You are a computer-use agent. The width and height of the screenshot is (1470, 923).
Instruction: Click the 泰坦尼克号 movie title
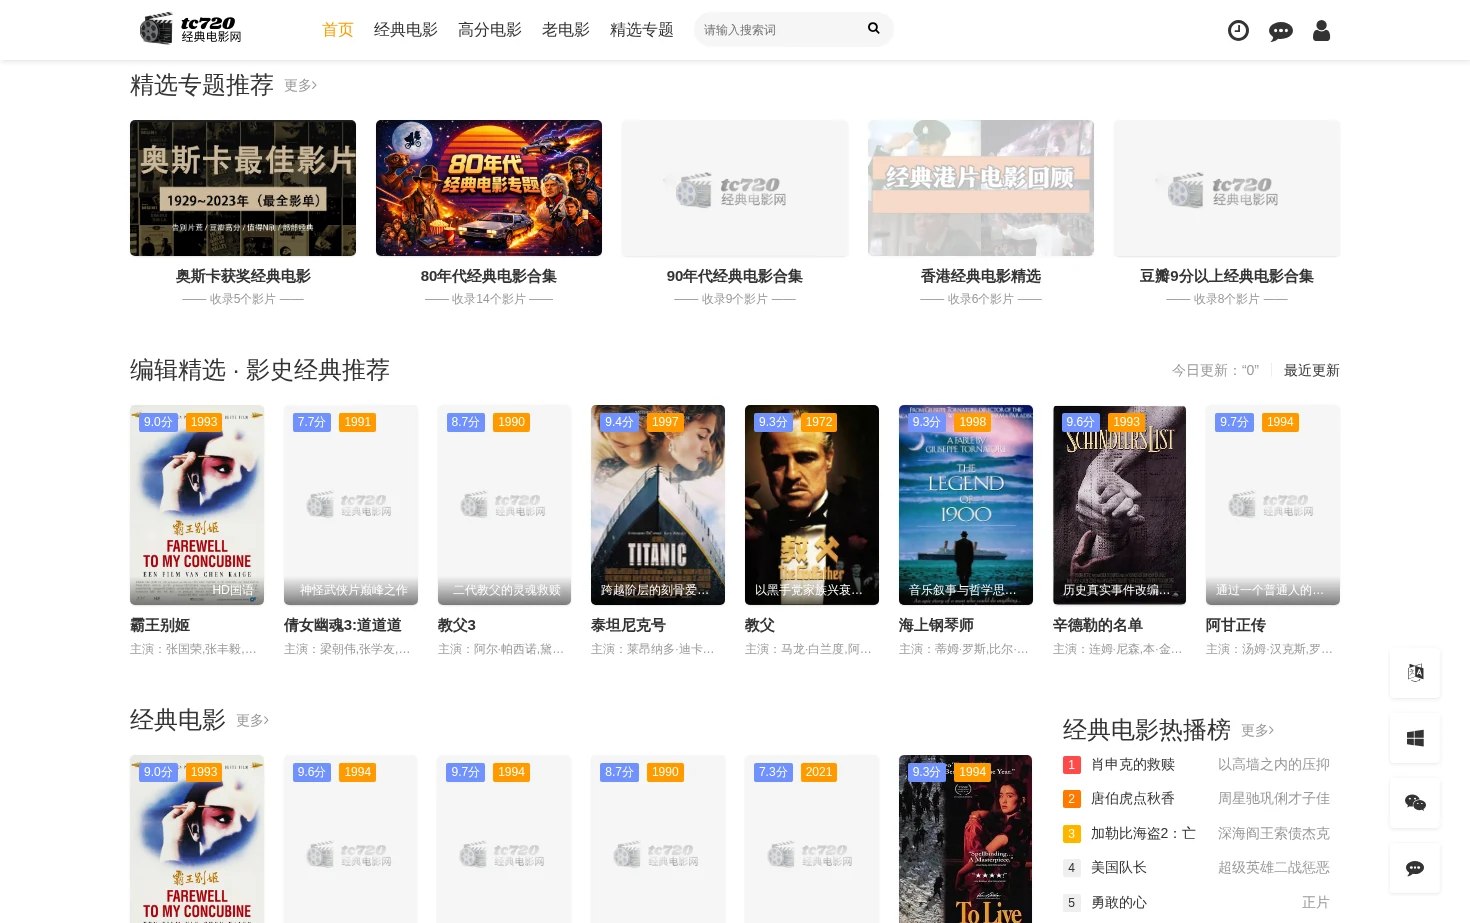pos(629,625)
